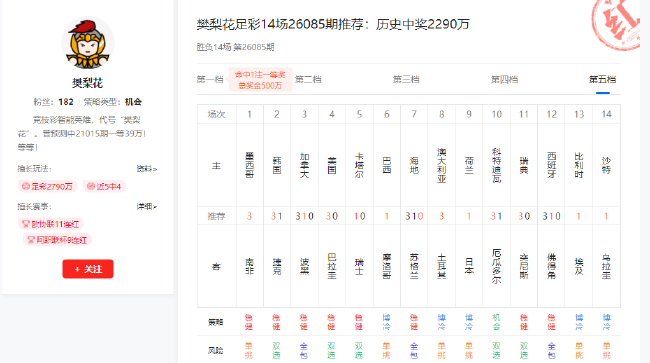Click the subtitle 胜负14场 第26085期
Screen dimensions: 650x363
(x=235, y=47)
